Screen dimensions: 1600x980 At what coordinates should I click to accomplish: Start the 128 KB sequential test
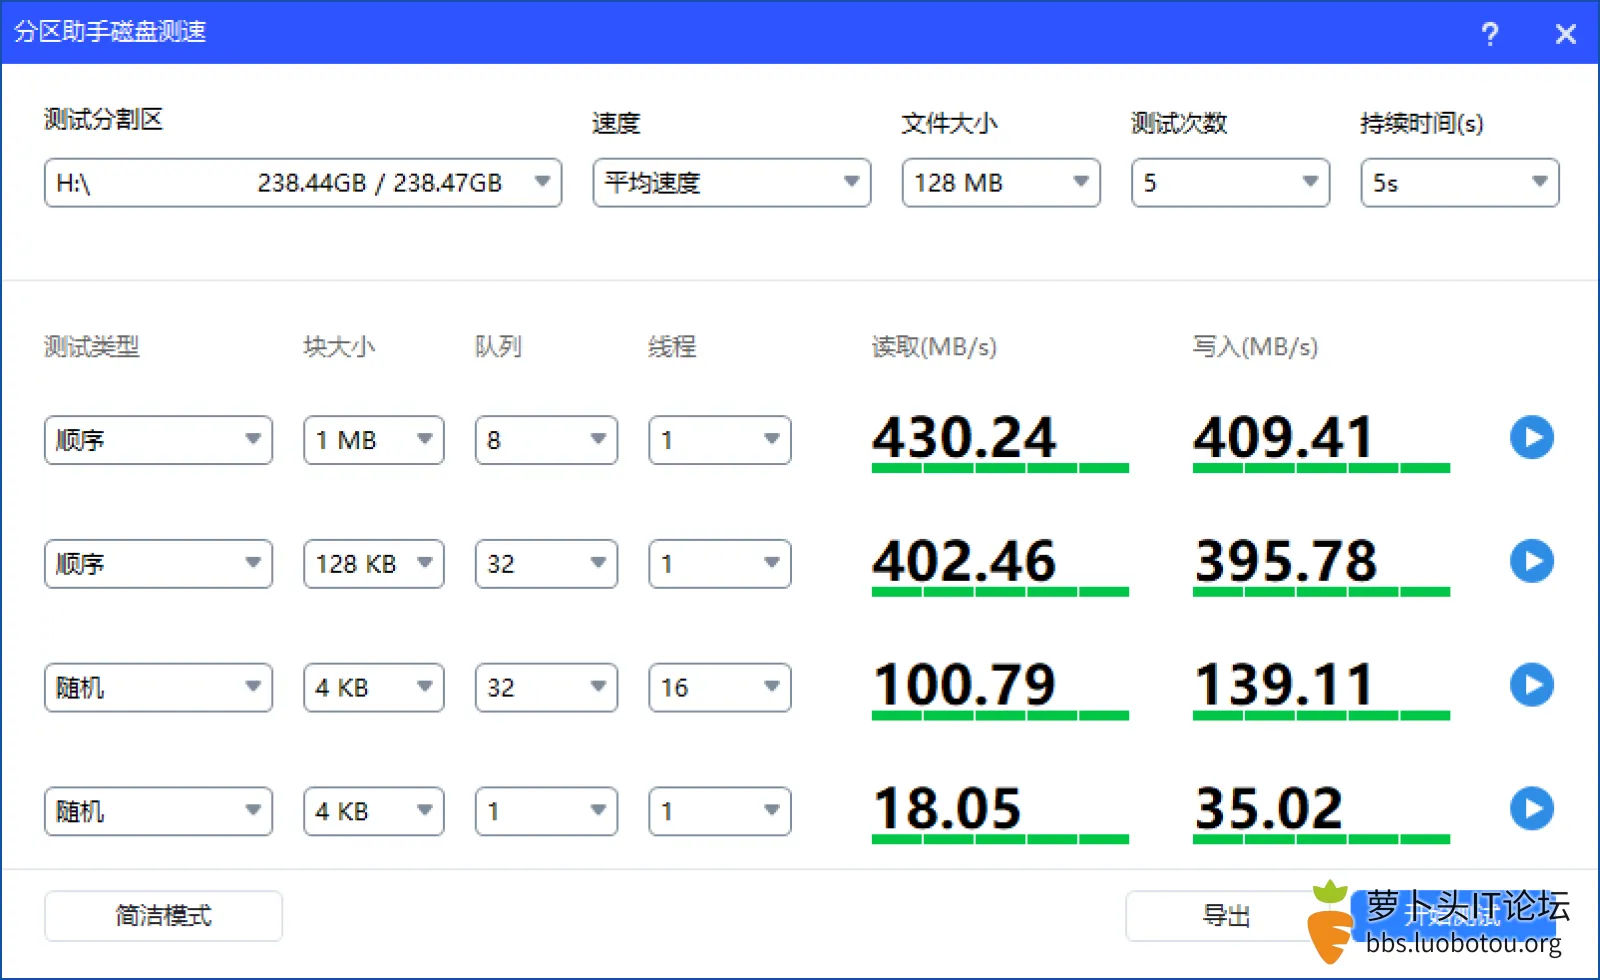coord(1531,561)
